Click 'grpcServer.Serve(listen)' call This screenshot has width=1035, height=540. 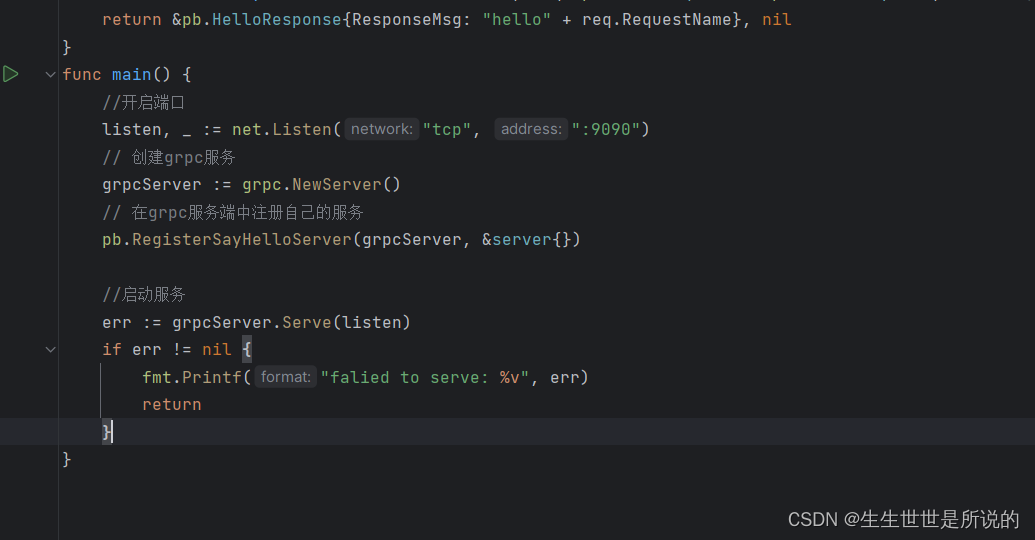tap(291, 323)
